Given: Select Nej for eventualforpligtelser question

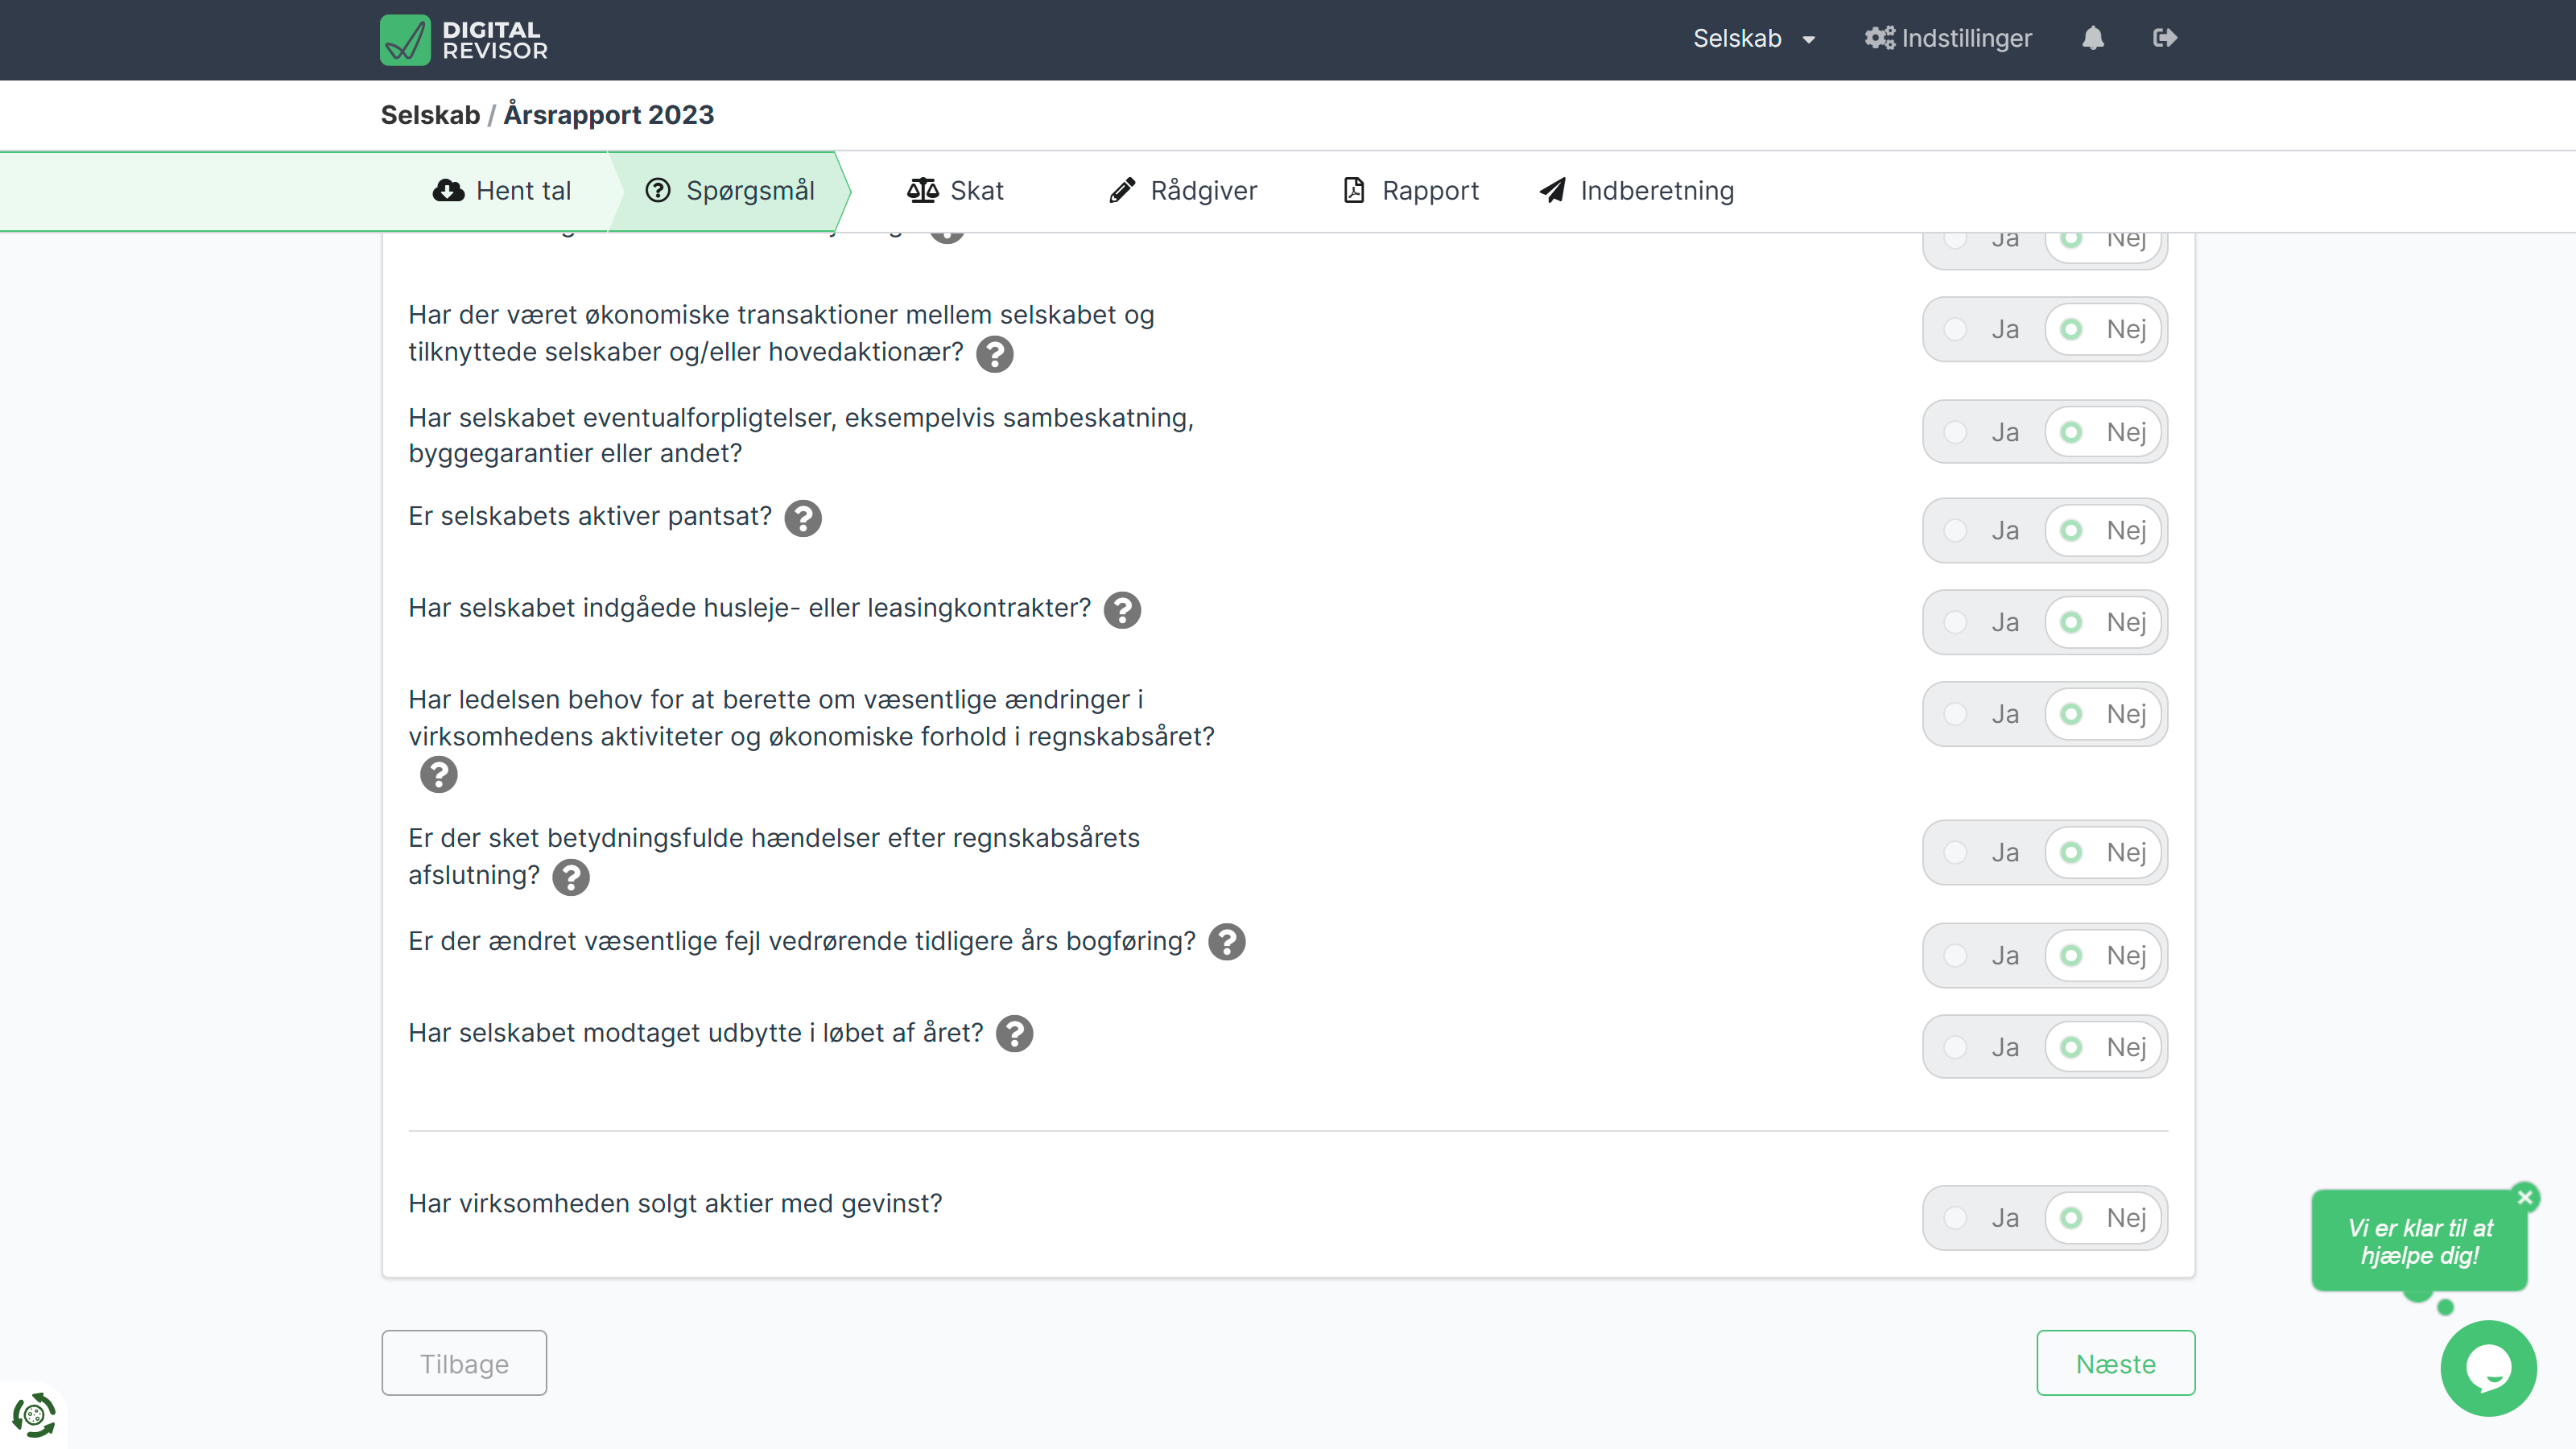Looking at the screenshot, I should click(2104, 432).
